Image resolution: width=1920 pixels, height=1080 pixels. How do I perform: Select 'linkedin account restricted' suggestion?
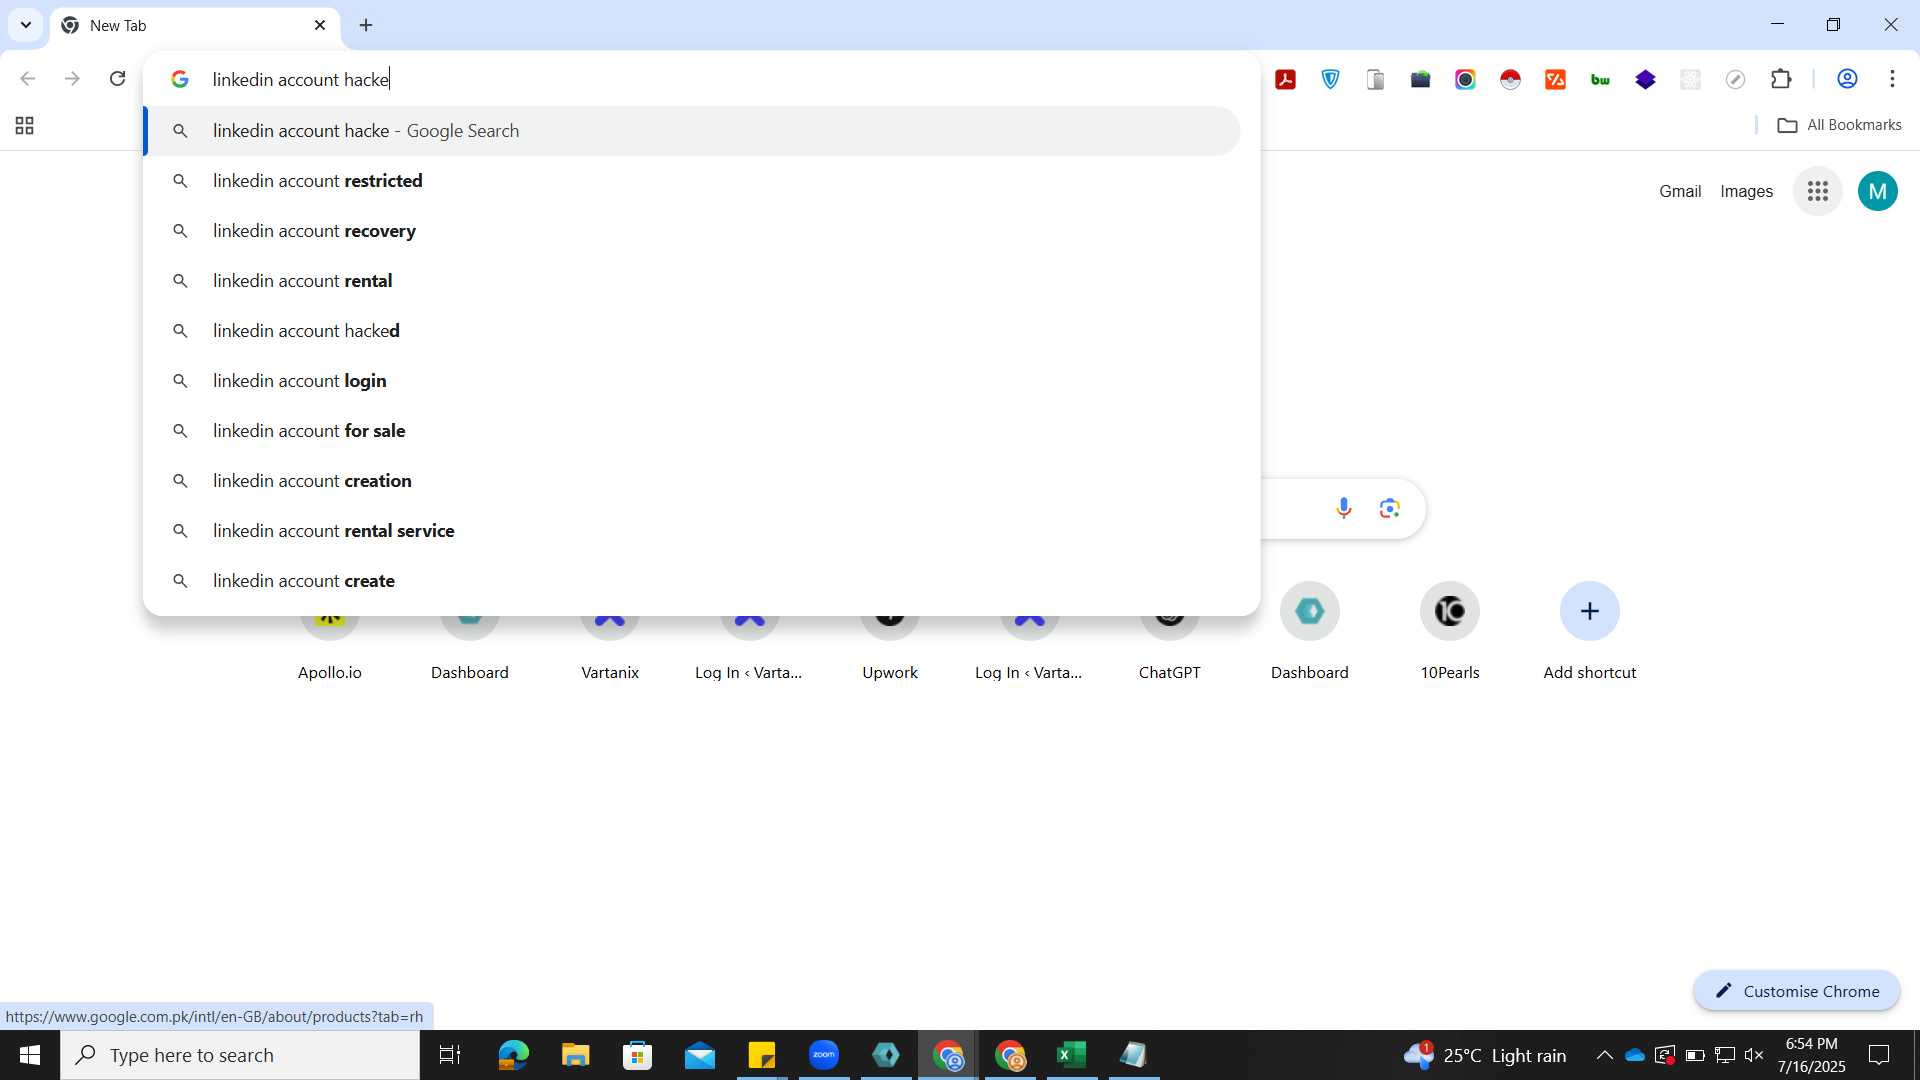pyautogui.click(x=692, y=181)
